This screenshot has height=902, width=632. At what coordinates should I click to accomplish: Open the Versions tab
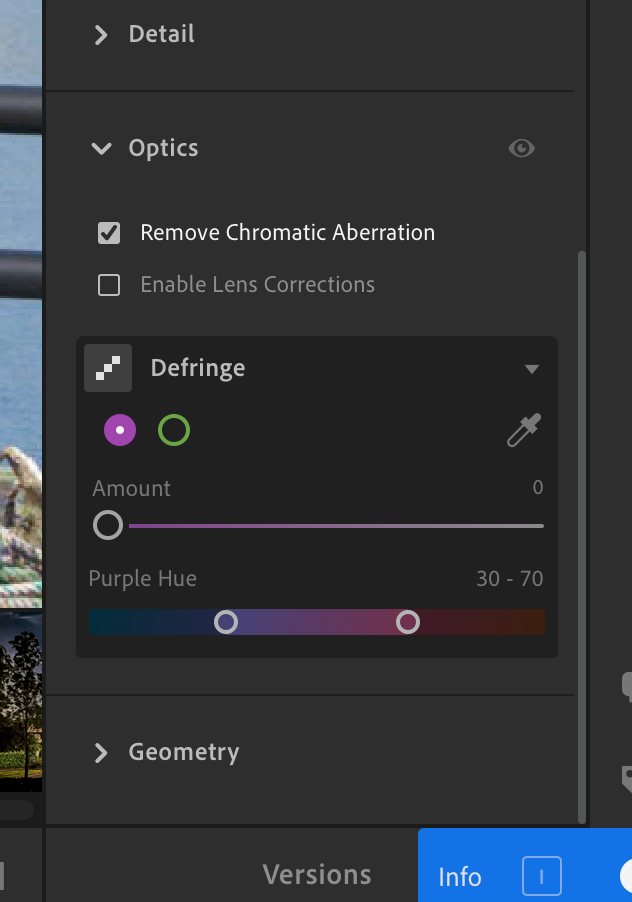[316, 875]
